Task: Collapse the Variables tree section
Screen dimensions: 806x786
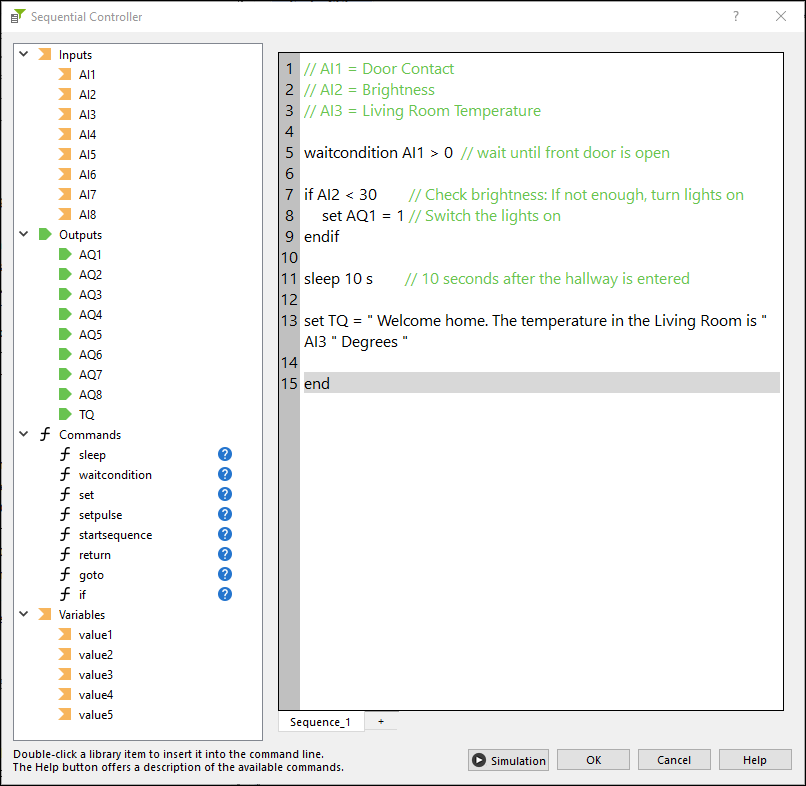Action: [24, 615]
